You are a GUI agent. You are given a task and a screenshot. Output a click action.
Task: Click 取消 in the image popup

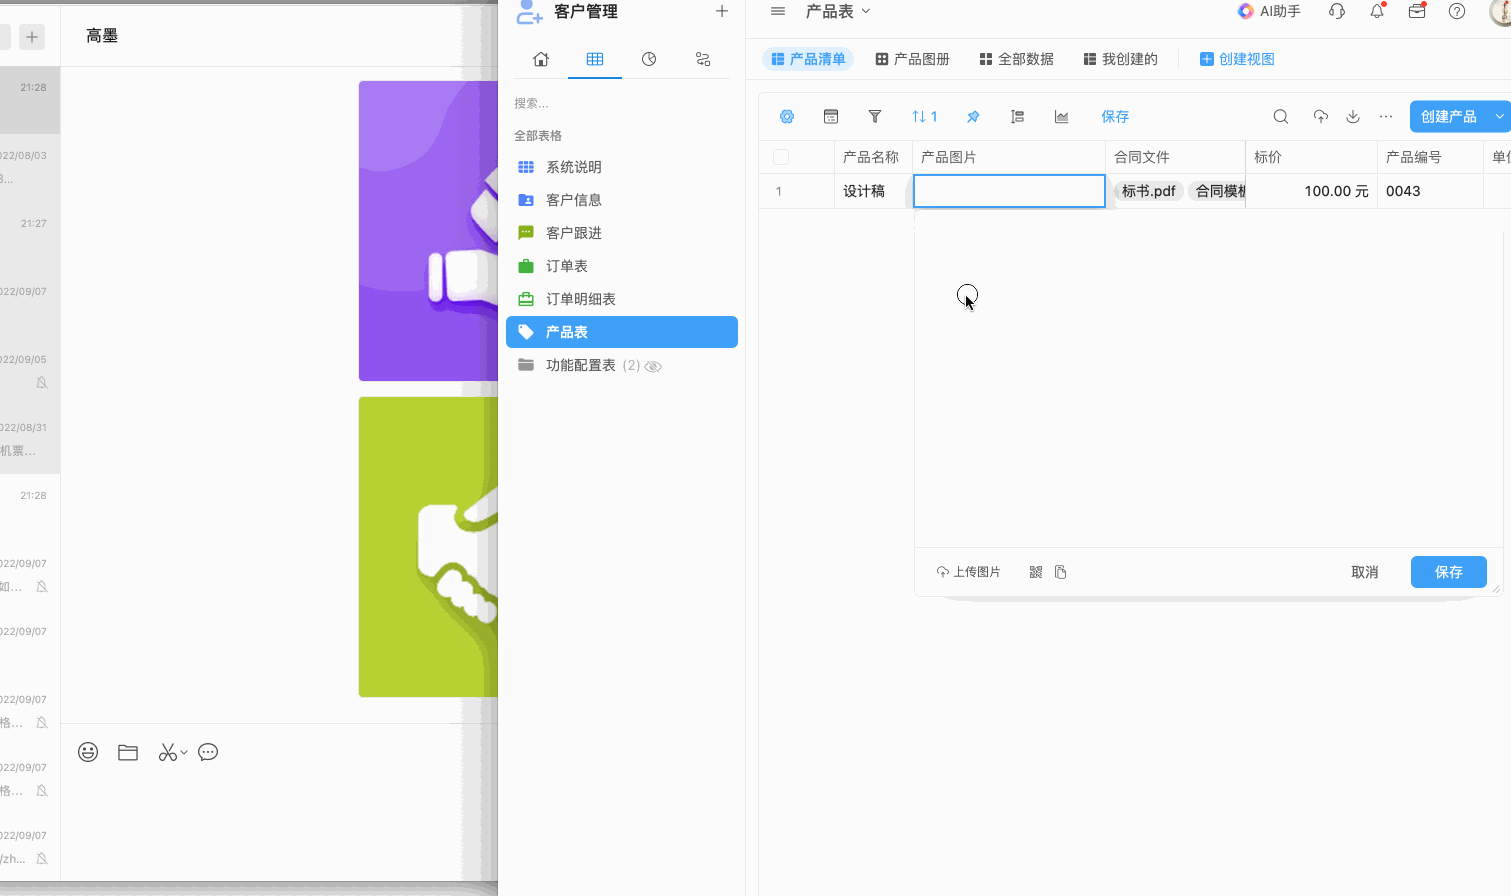[x=1365, y=572]
